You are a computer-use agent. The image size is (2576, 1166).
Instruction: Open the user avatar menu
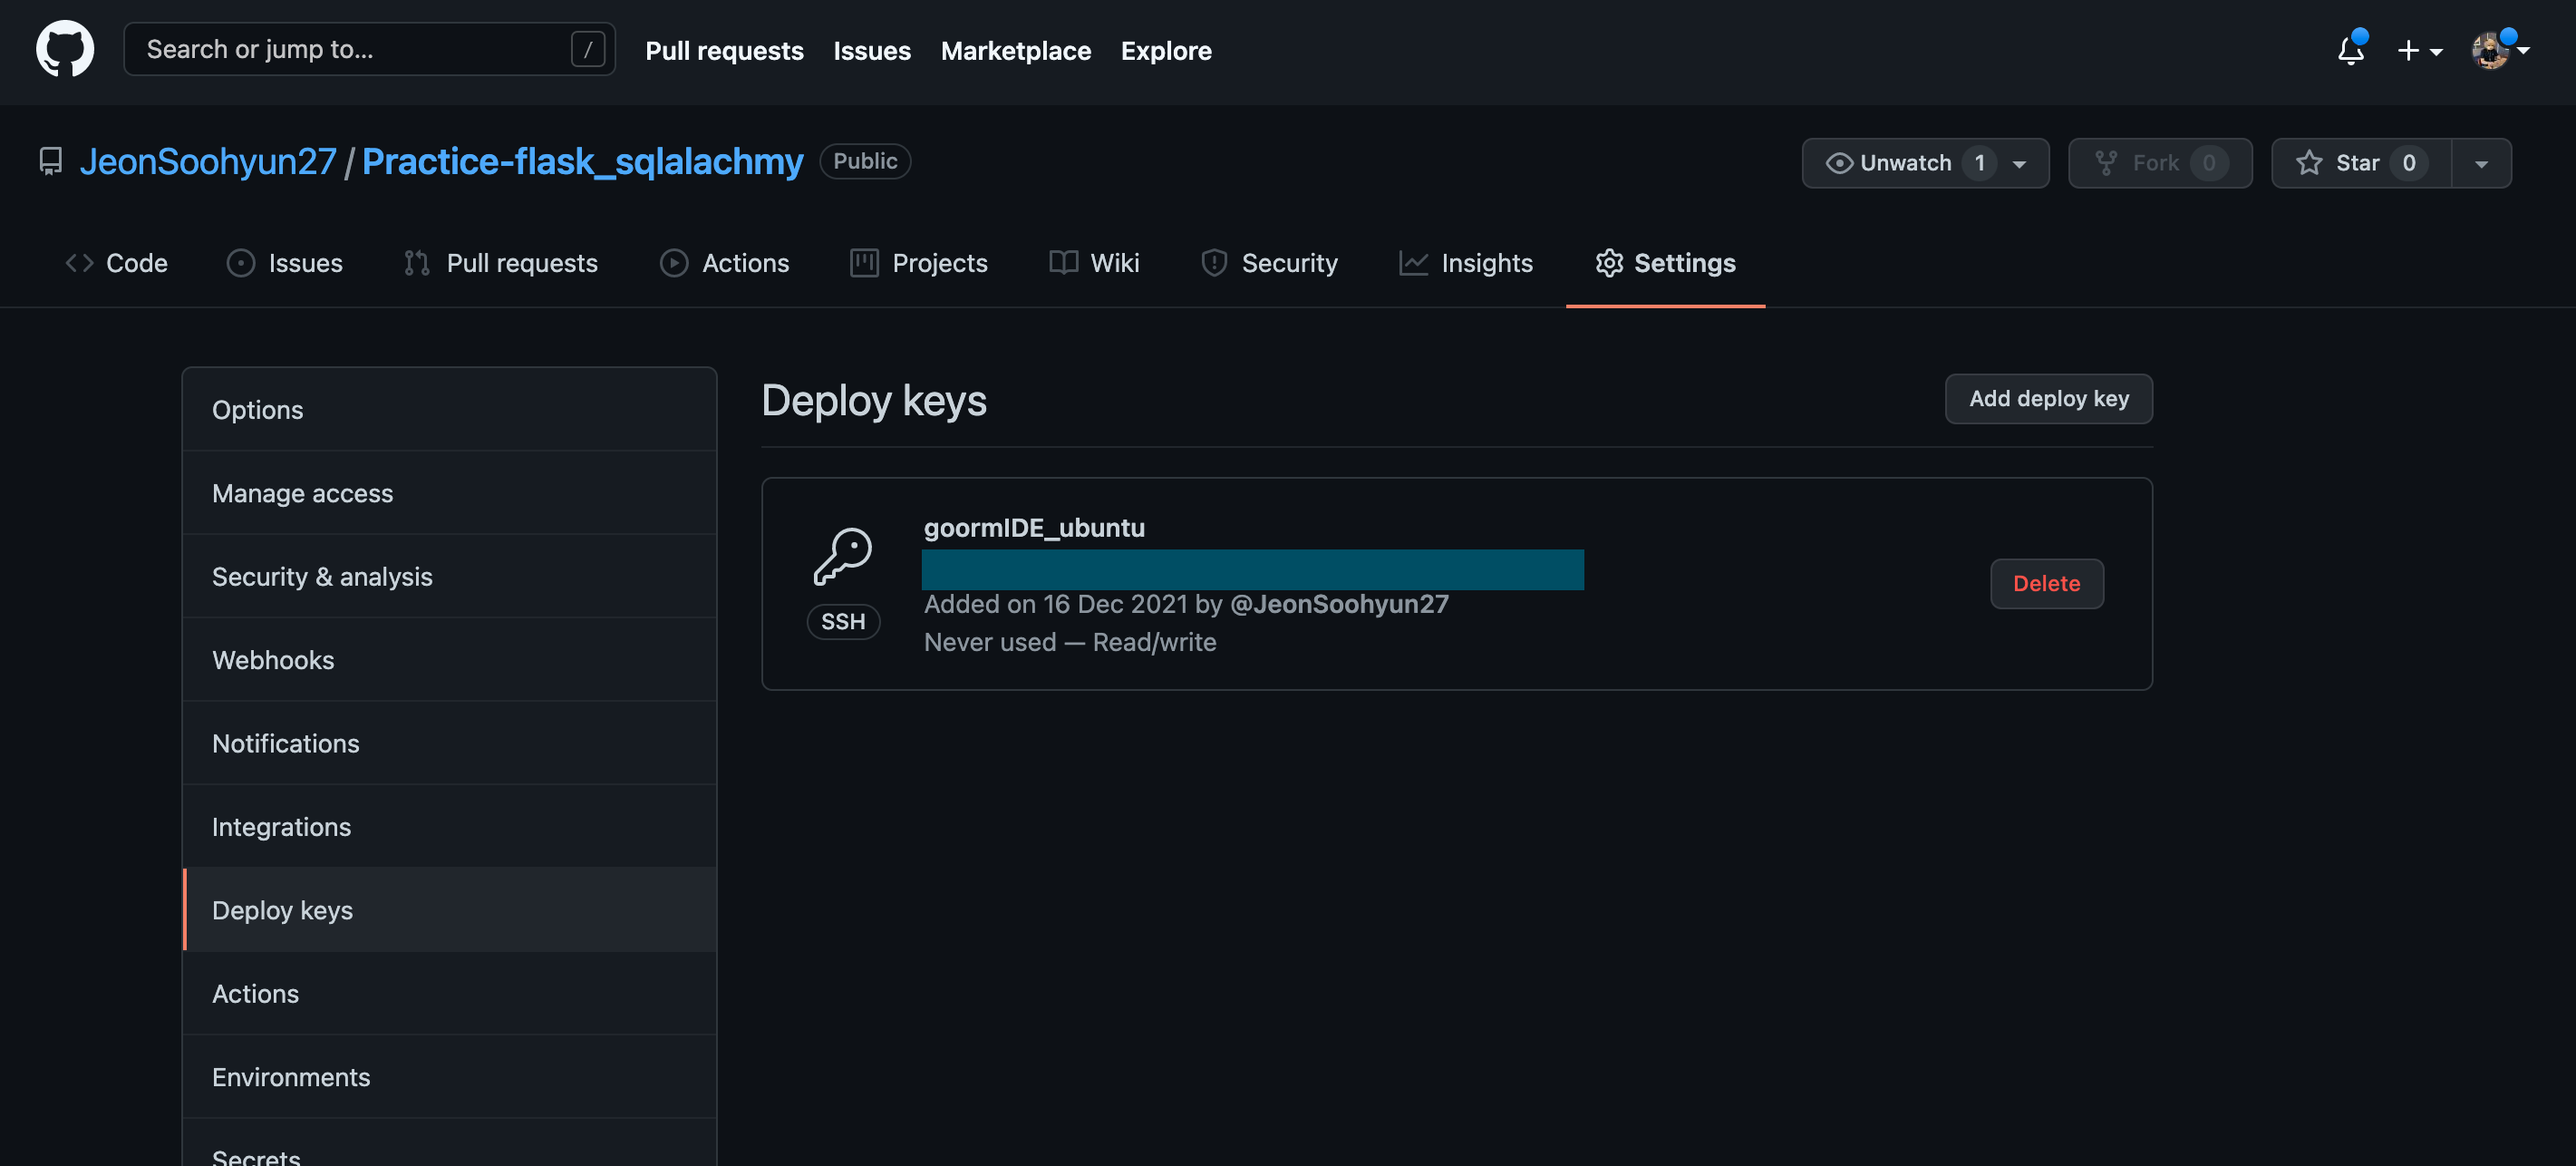(2499, 50)
